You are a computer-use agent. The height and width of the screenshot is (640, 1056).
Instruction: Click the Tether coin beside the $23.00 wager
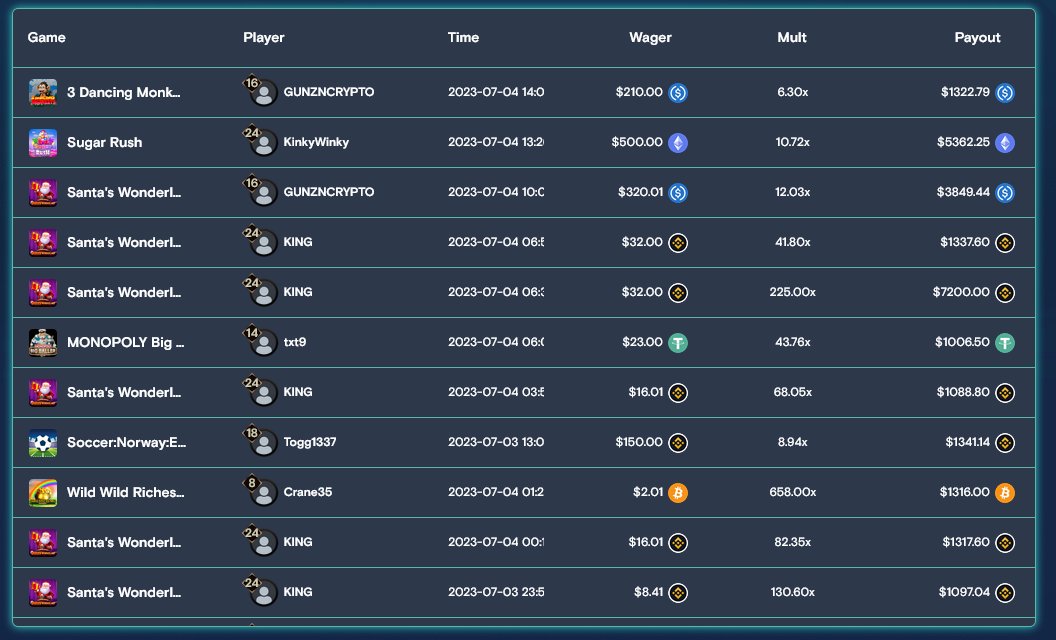point(678,343)
